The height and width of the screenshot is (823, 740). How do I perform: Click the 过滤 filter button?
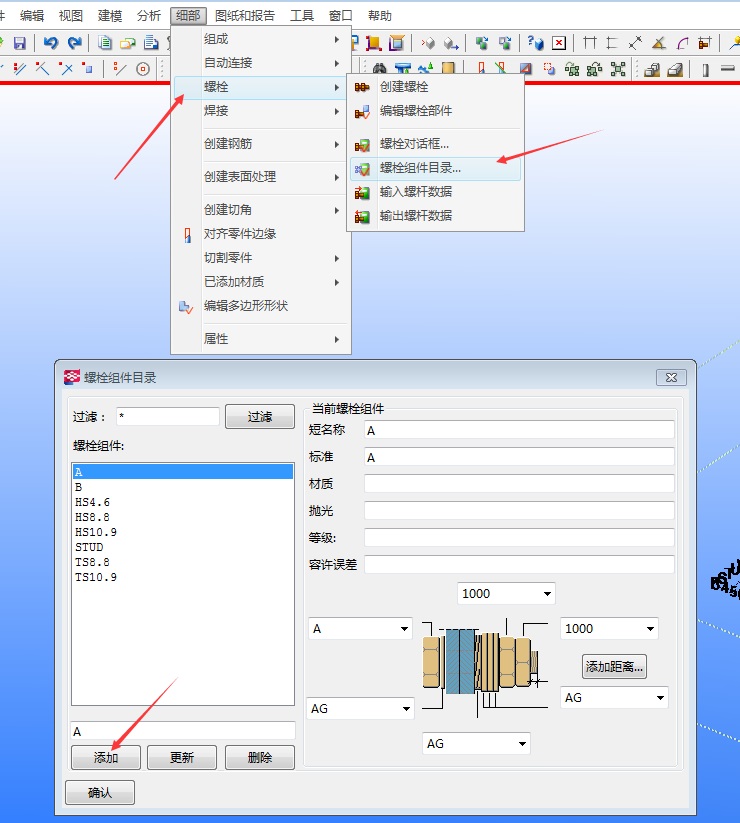pos(260,417)
